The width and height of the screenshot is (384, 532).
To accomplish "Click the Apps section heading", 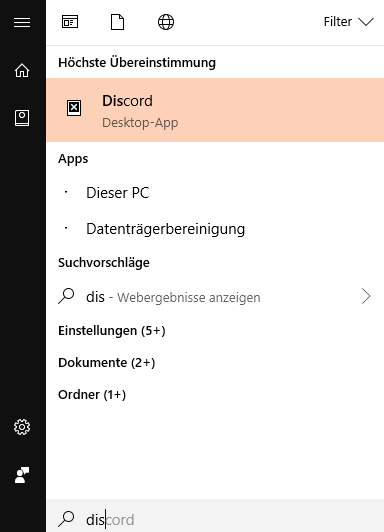I will click(73, 159).
